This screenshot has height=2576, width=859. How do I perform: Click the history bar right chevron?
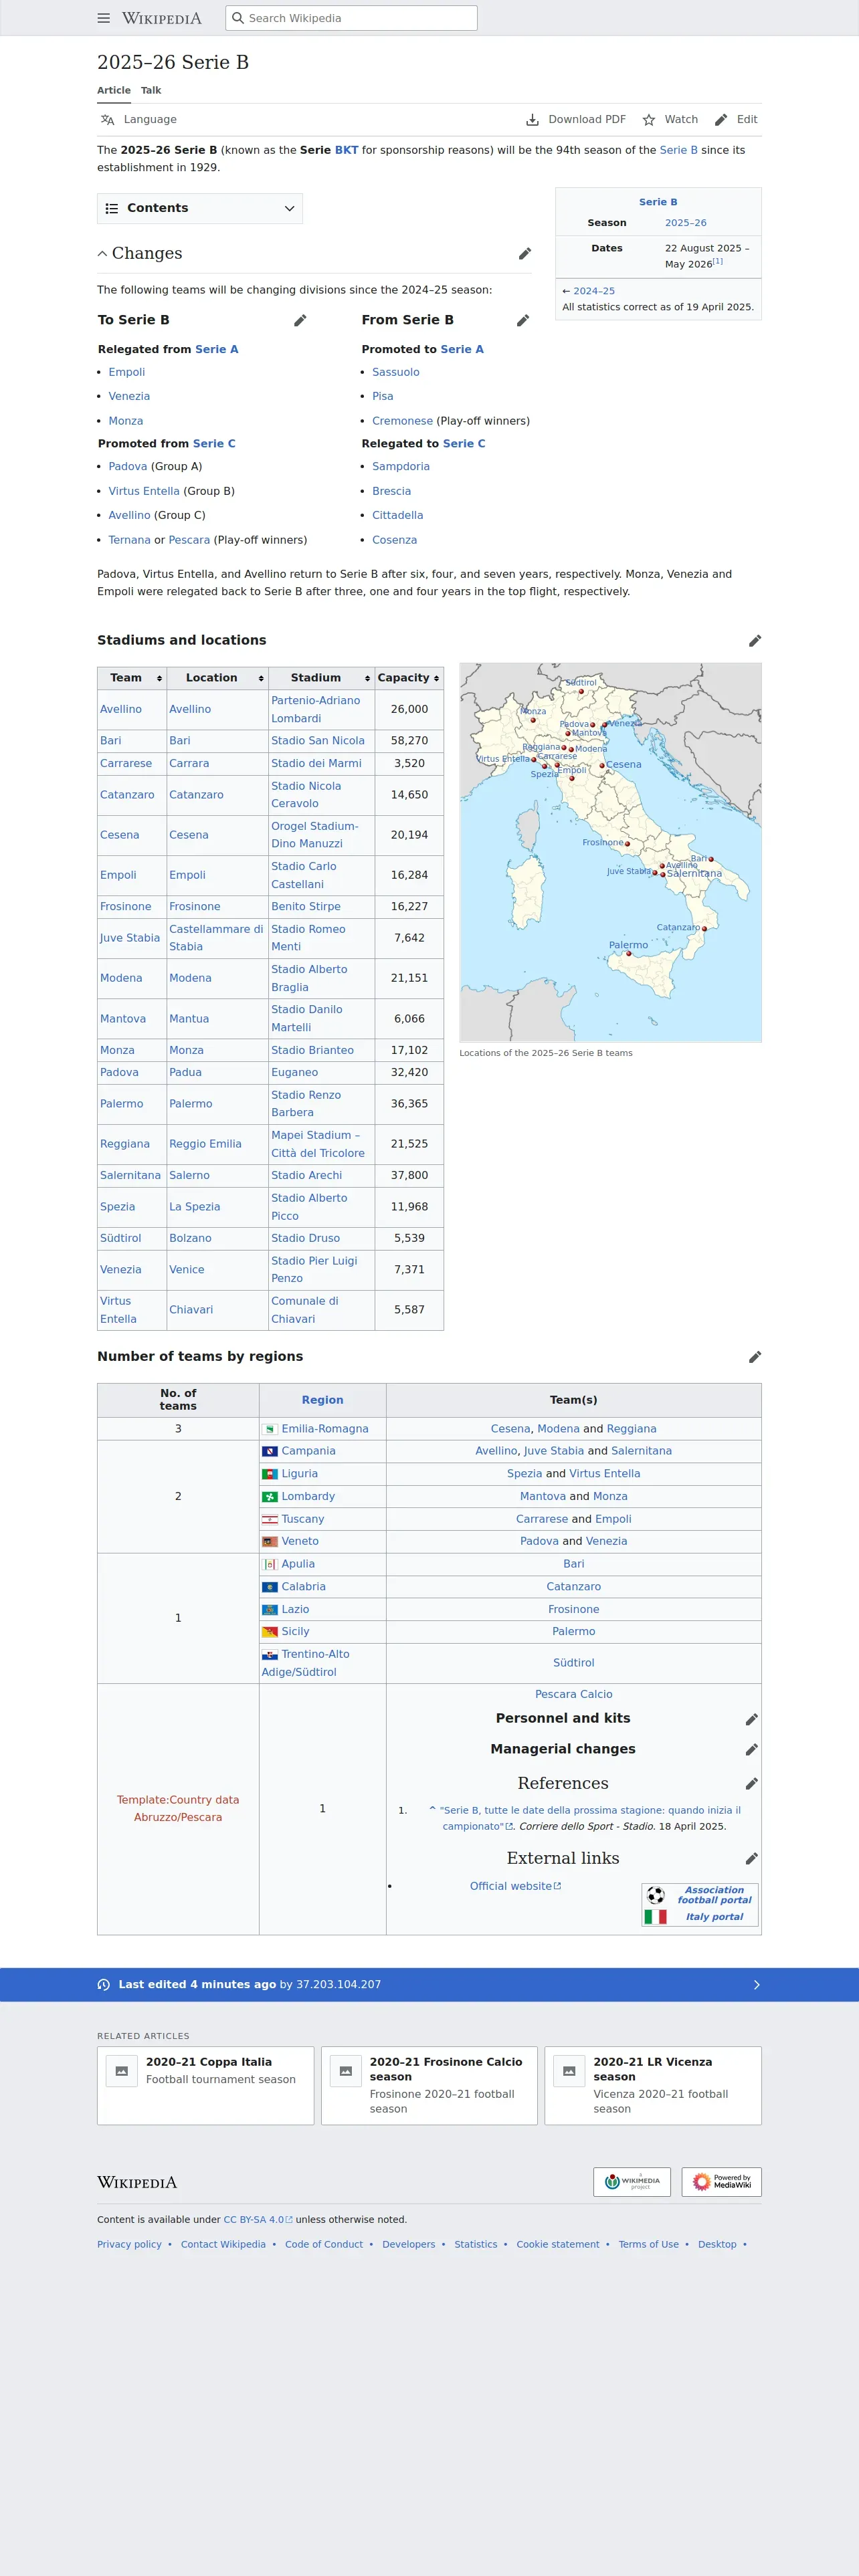pos(756,1985)
